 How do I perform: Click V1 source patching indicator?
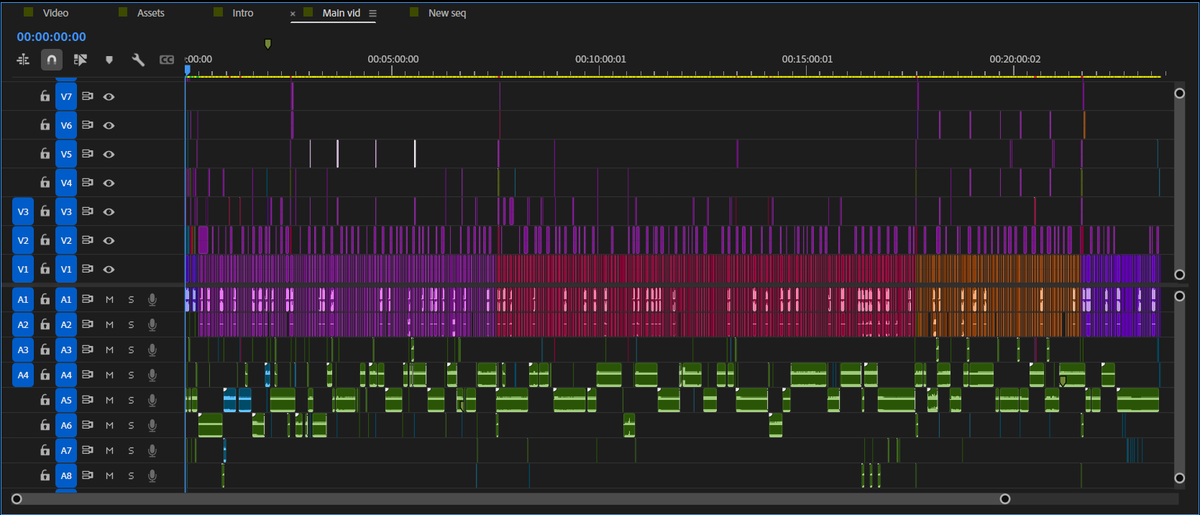pyautogui.click(x=23, y=269)
